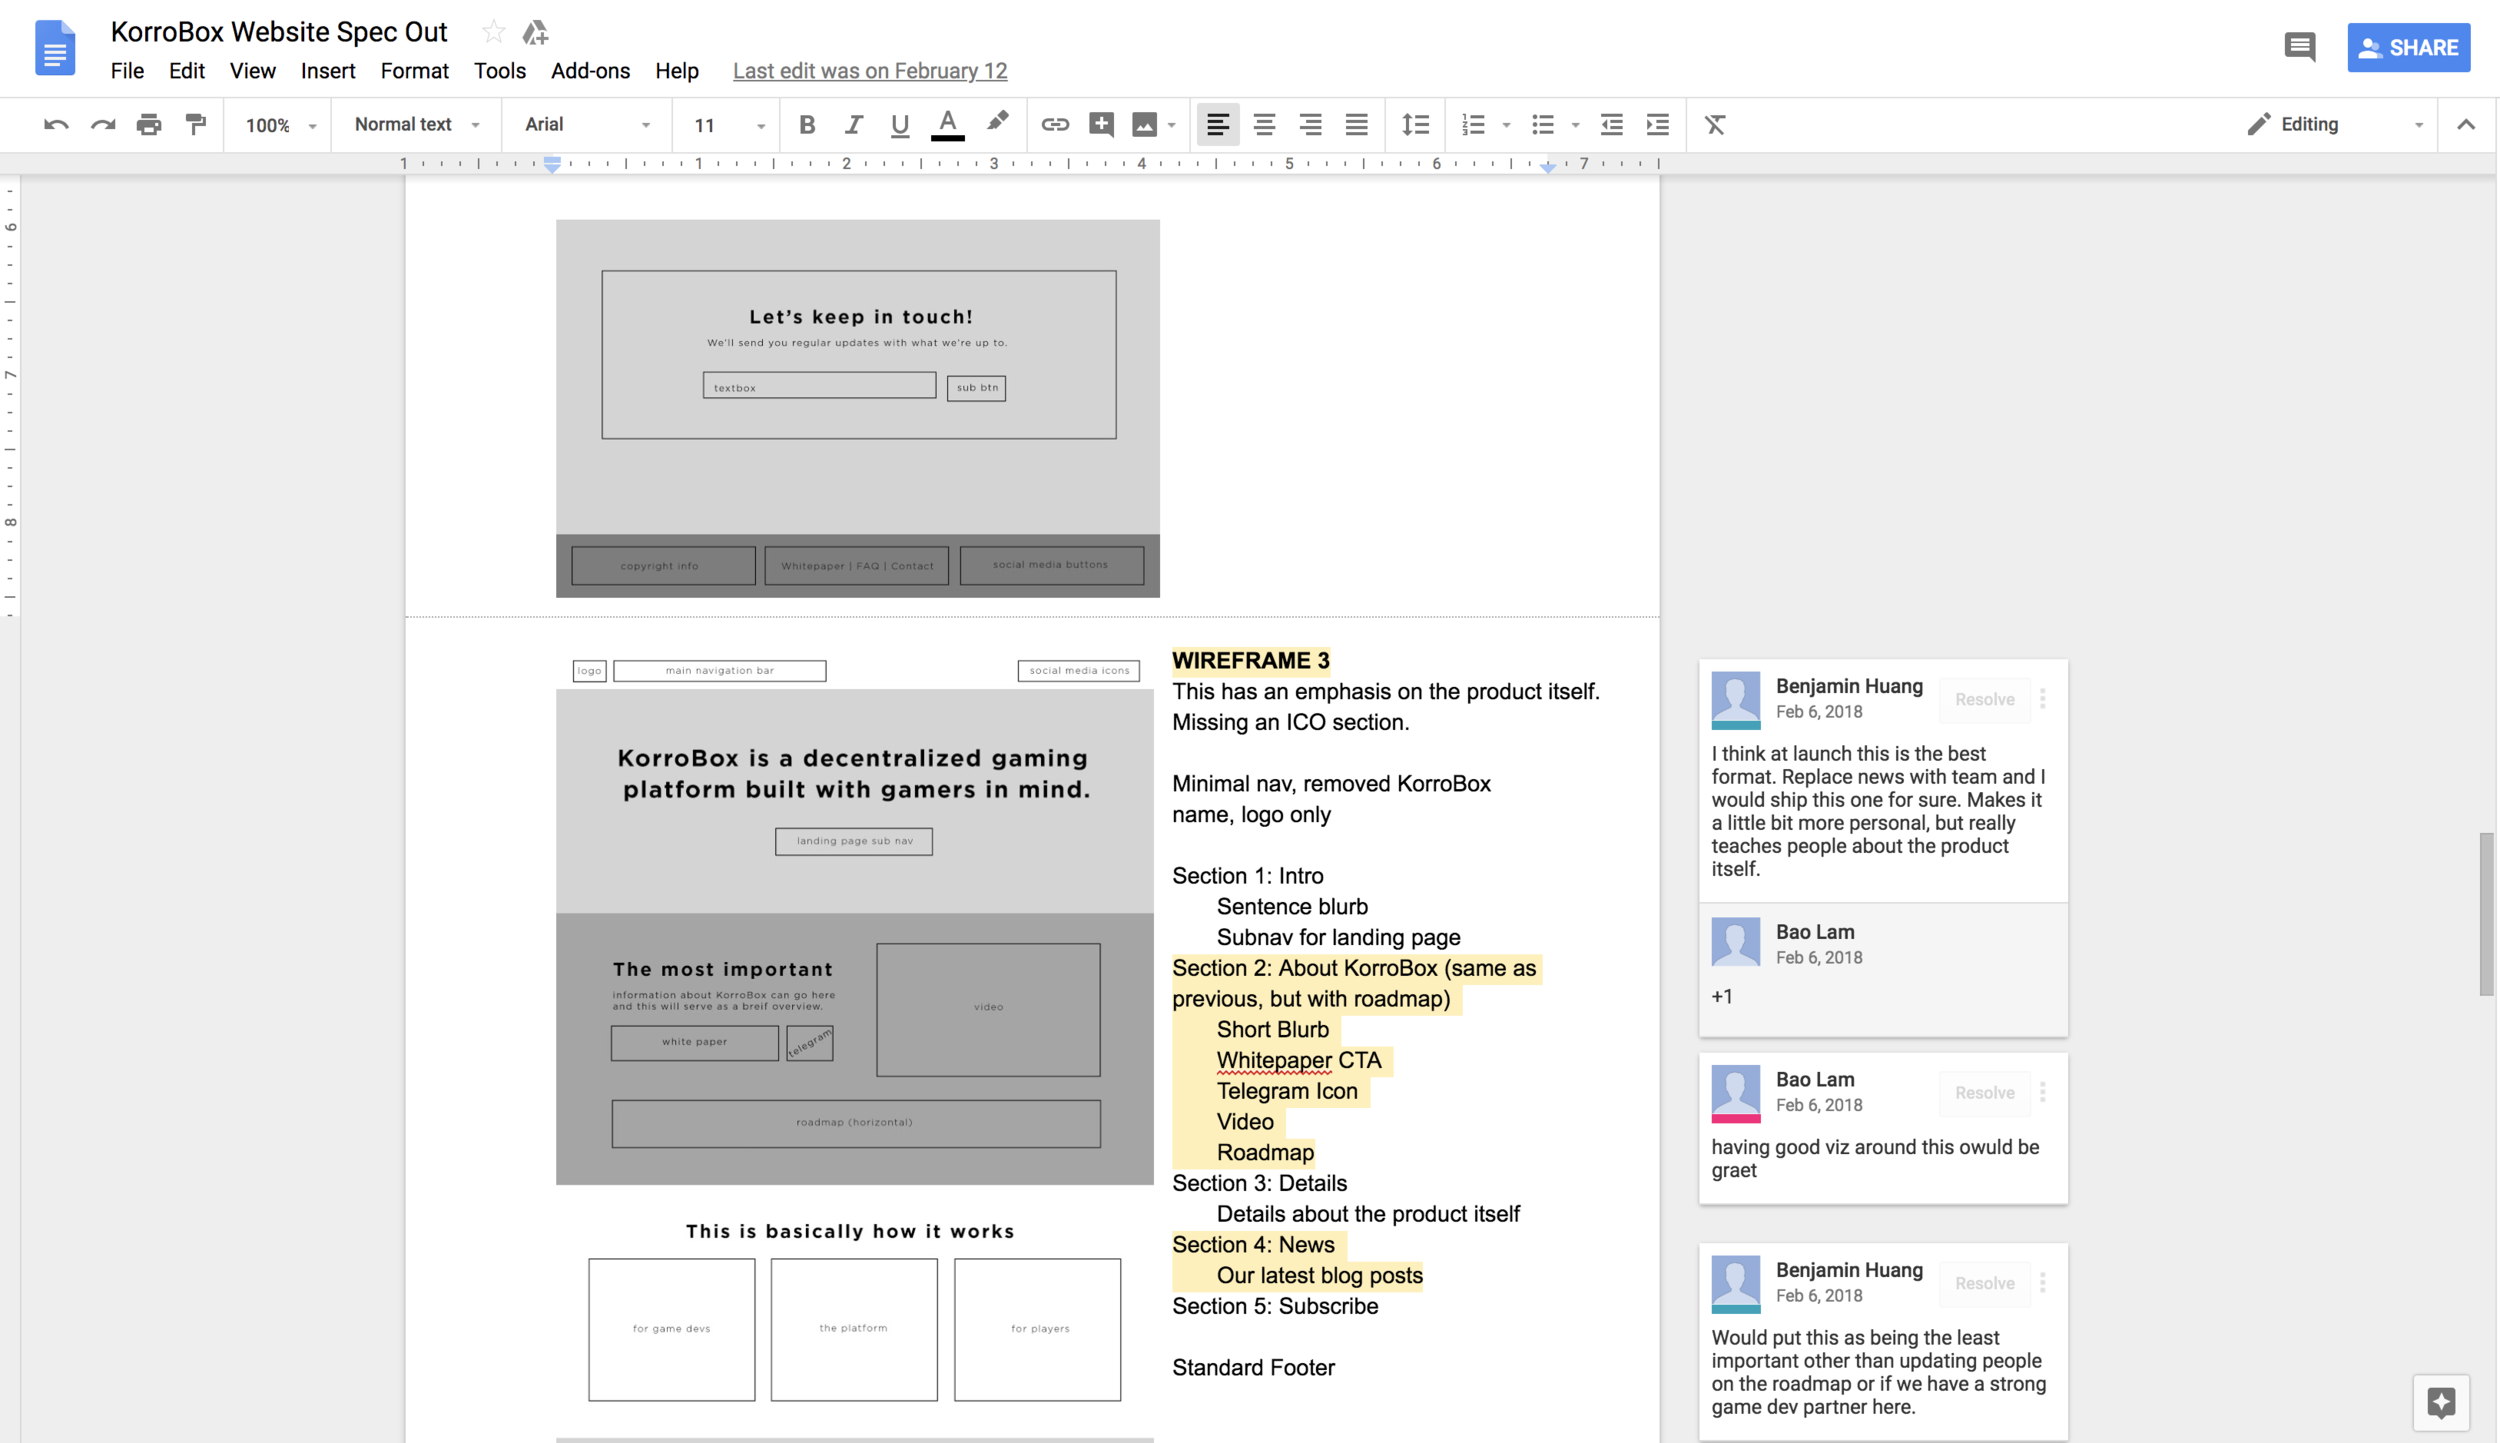Open the Editing mode dropdown
The image size is (2500, 1443).
[2335, 125]
